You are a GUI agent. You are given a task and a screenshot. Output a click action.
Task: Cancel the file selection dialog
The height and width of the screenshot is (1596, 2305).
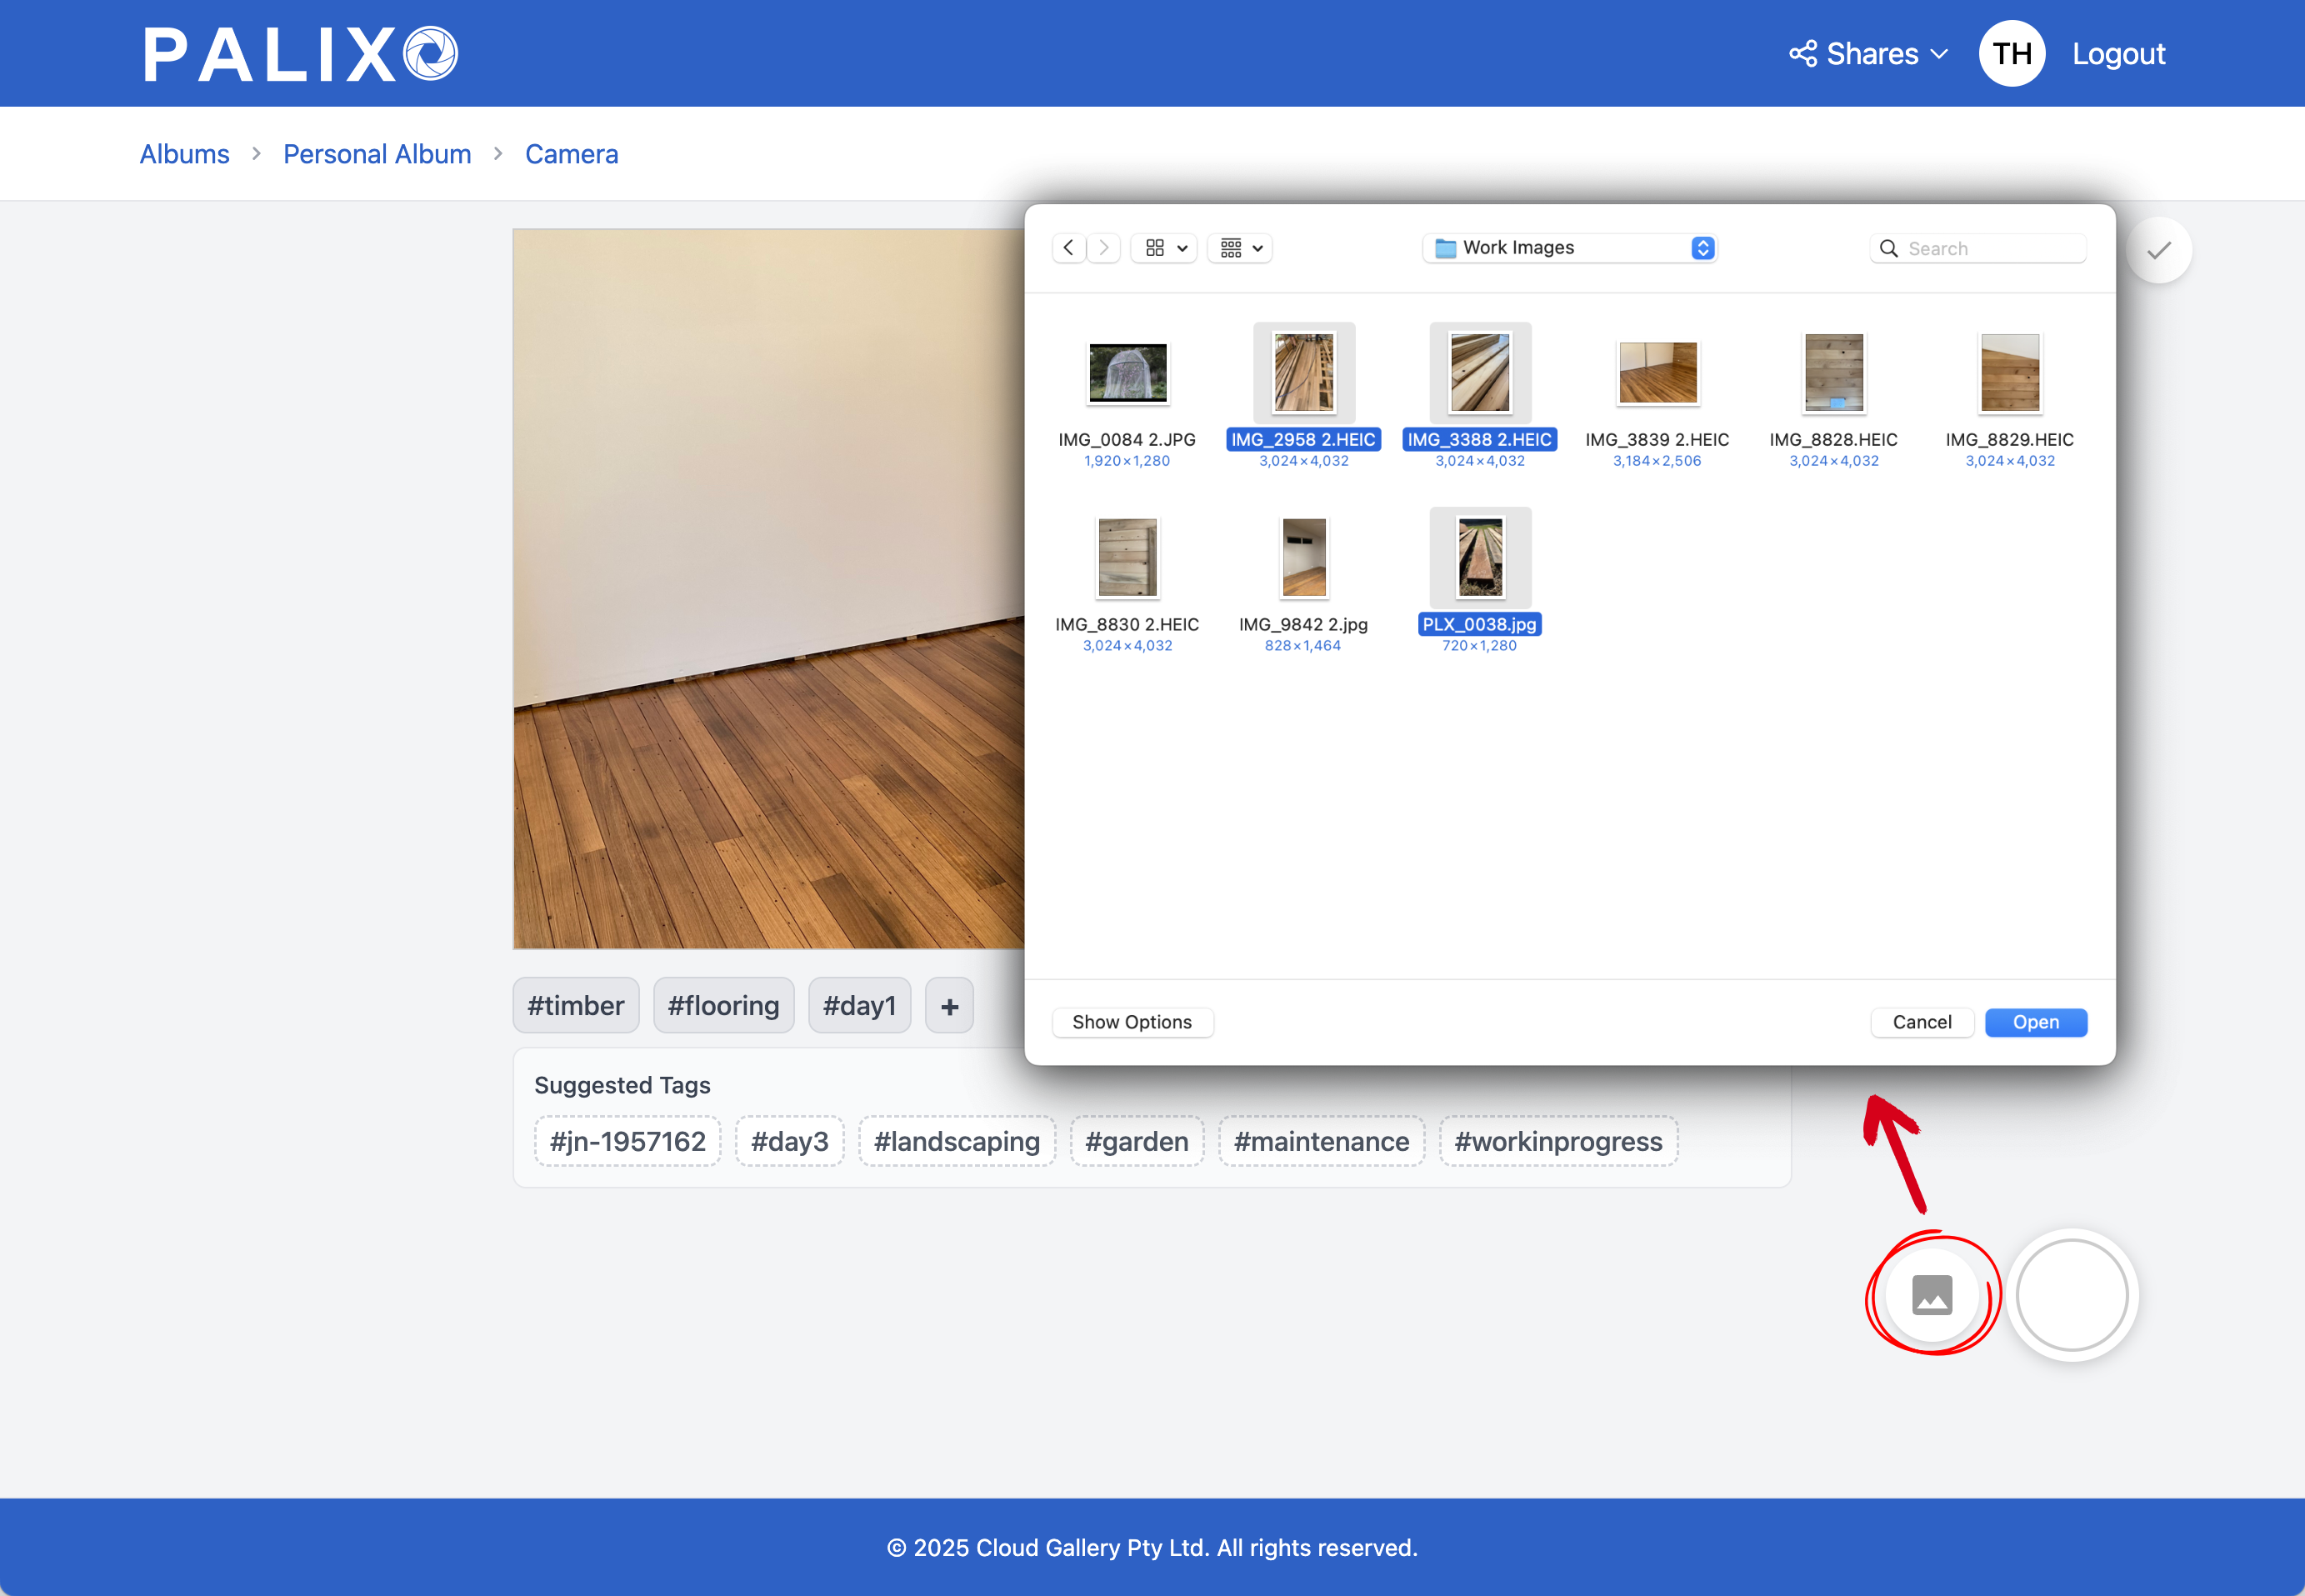pos(1922,1022)
